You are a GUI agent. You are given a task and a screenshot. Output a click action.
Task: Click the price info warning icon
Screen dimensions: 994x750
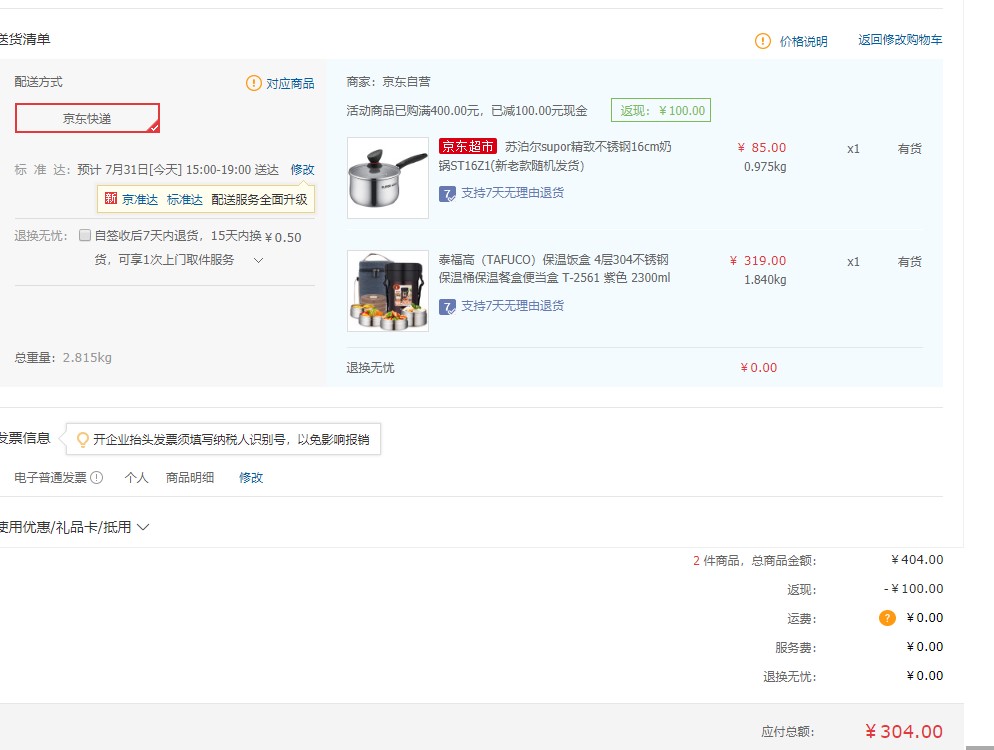click(x=763, y=41)
